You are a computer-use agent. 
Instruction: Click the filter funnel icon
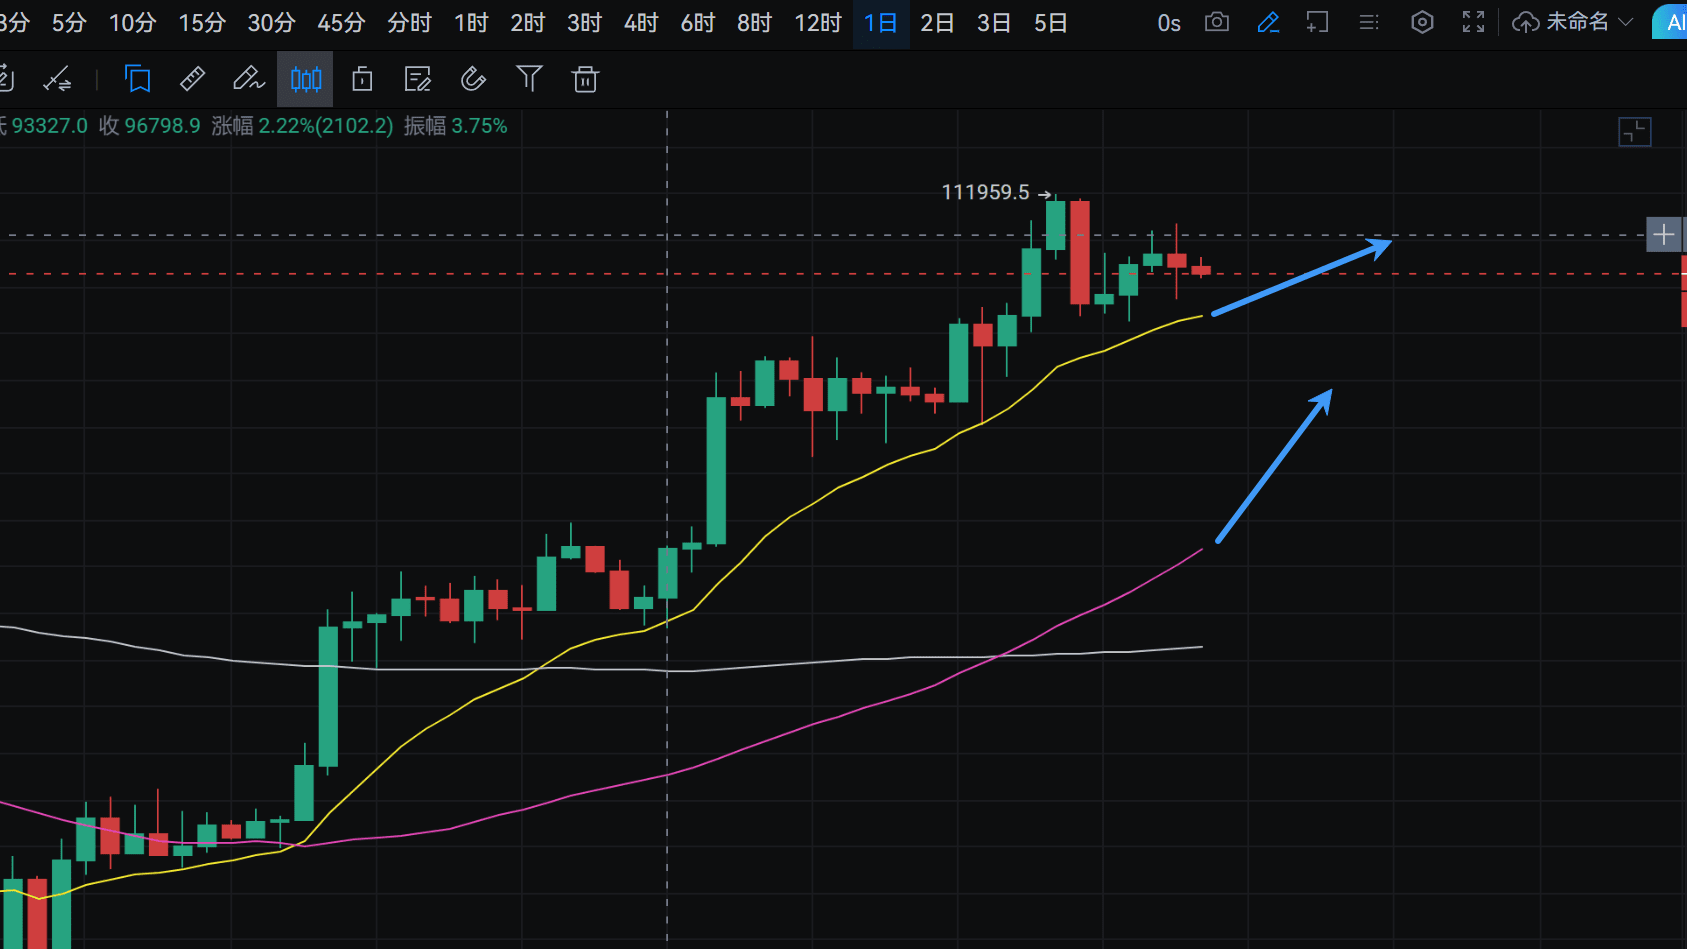[529, 79]
